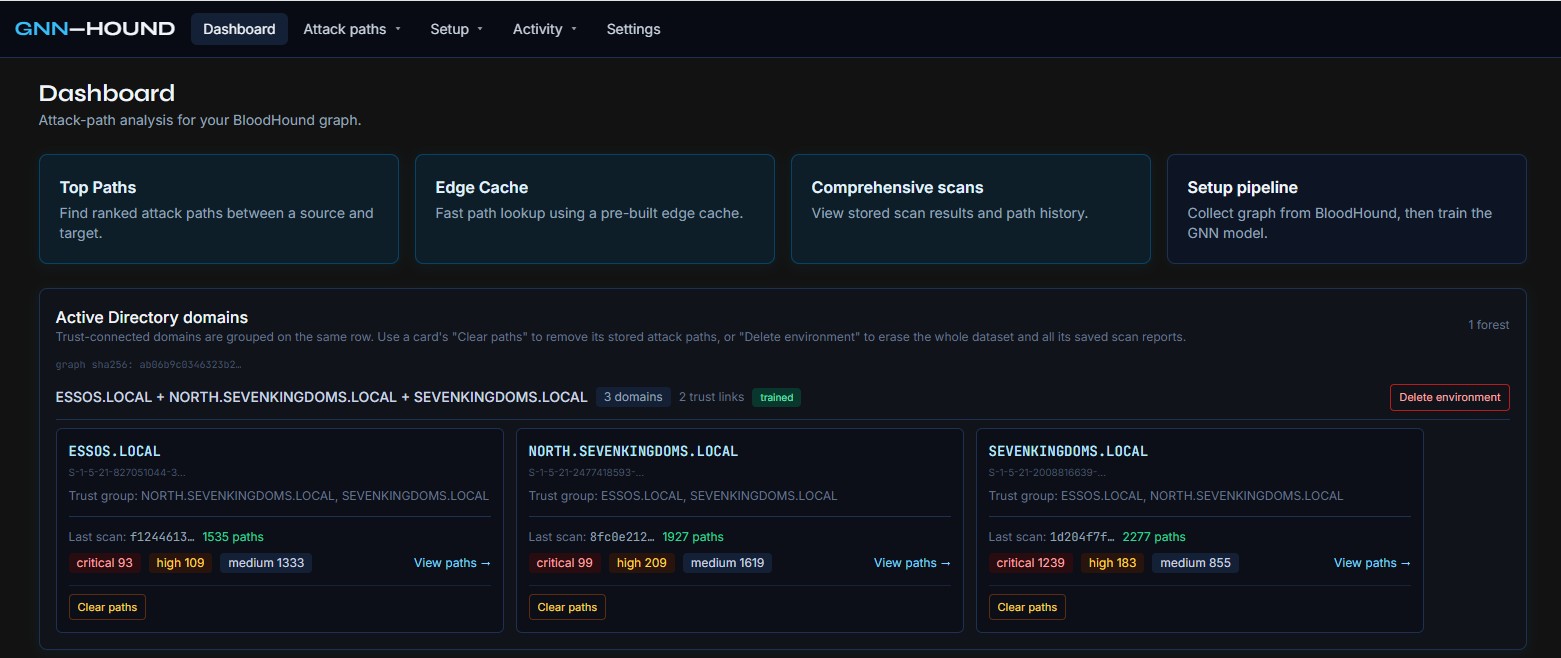Image resolution: width=1561 pixels, height=658 pixels.
Task: Click the Delete environment button
Action: point(1449,397)
